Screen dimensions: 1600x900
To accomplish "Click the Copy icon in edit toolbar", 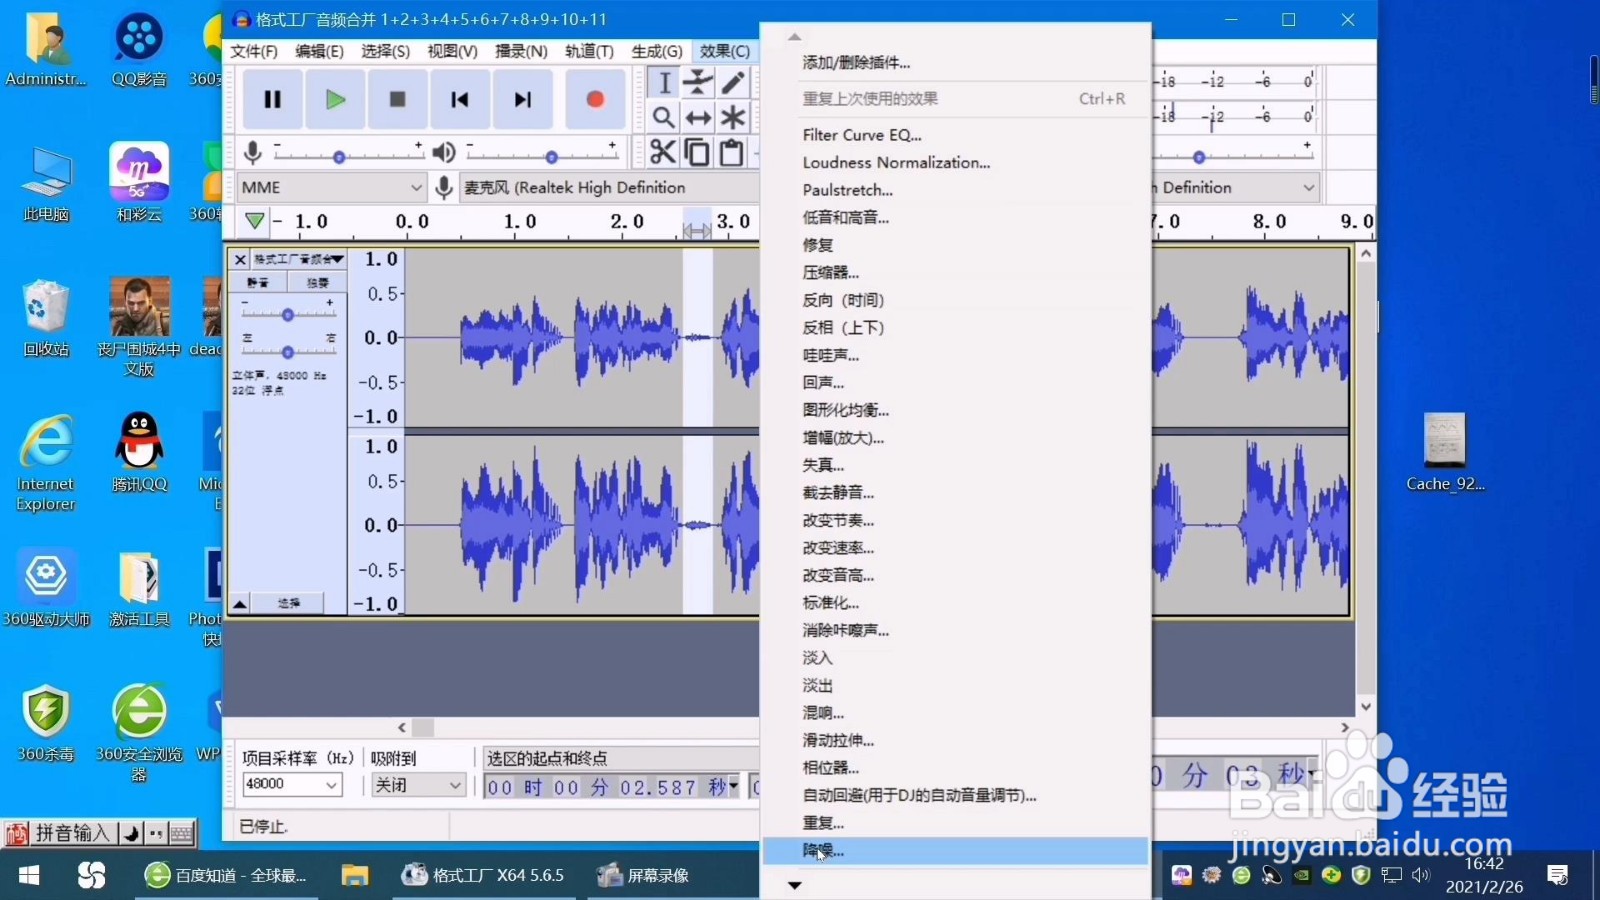I will (697, 152).
